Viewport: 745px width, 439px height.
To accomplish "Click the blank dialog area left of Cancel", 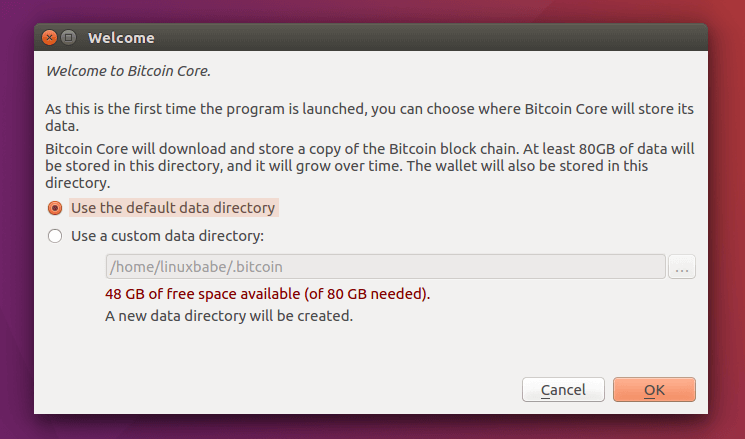I will (x=280, y=389).
